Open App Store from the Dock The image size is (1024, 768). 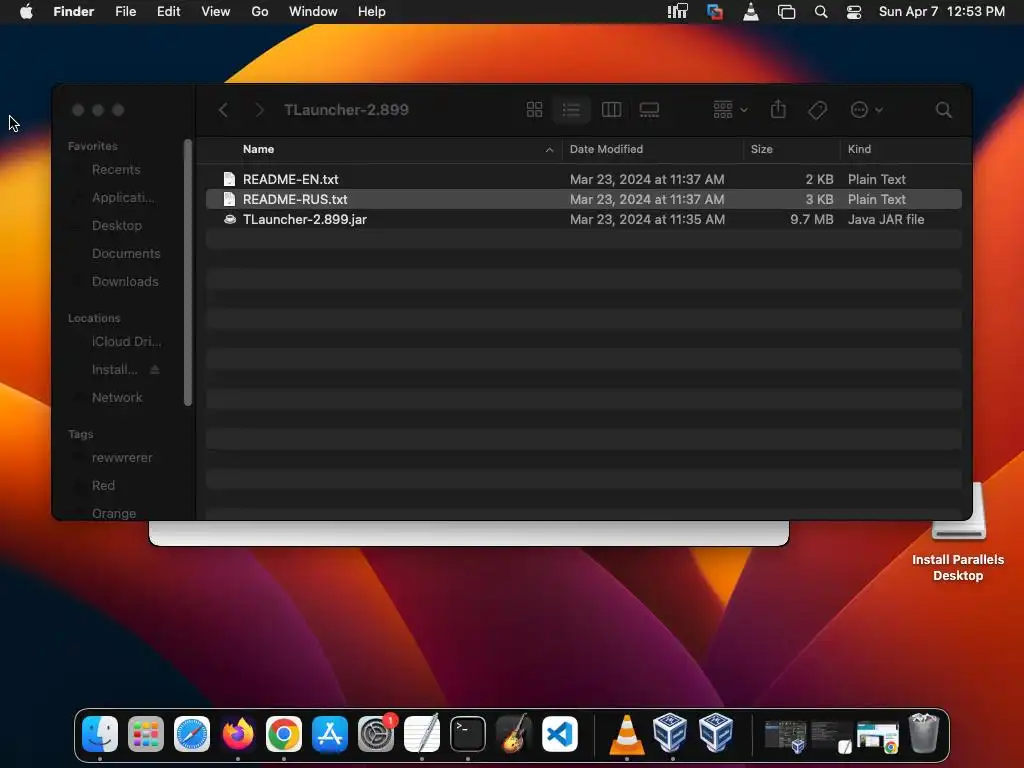tap(330, 734)
